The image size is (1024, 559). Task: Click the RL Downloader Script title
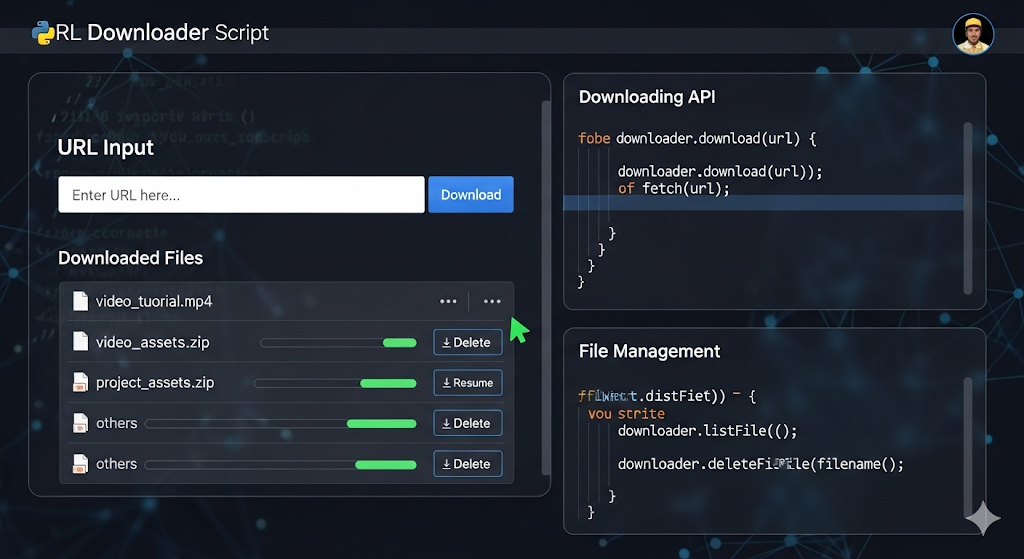coord(162,33)
